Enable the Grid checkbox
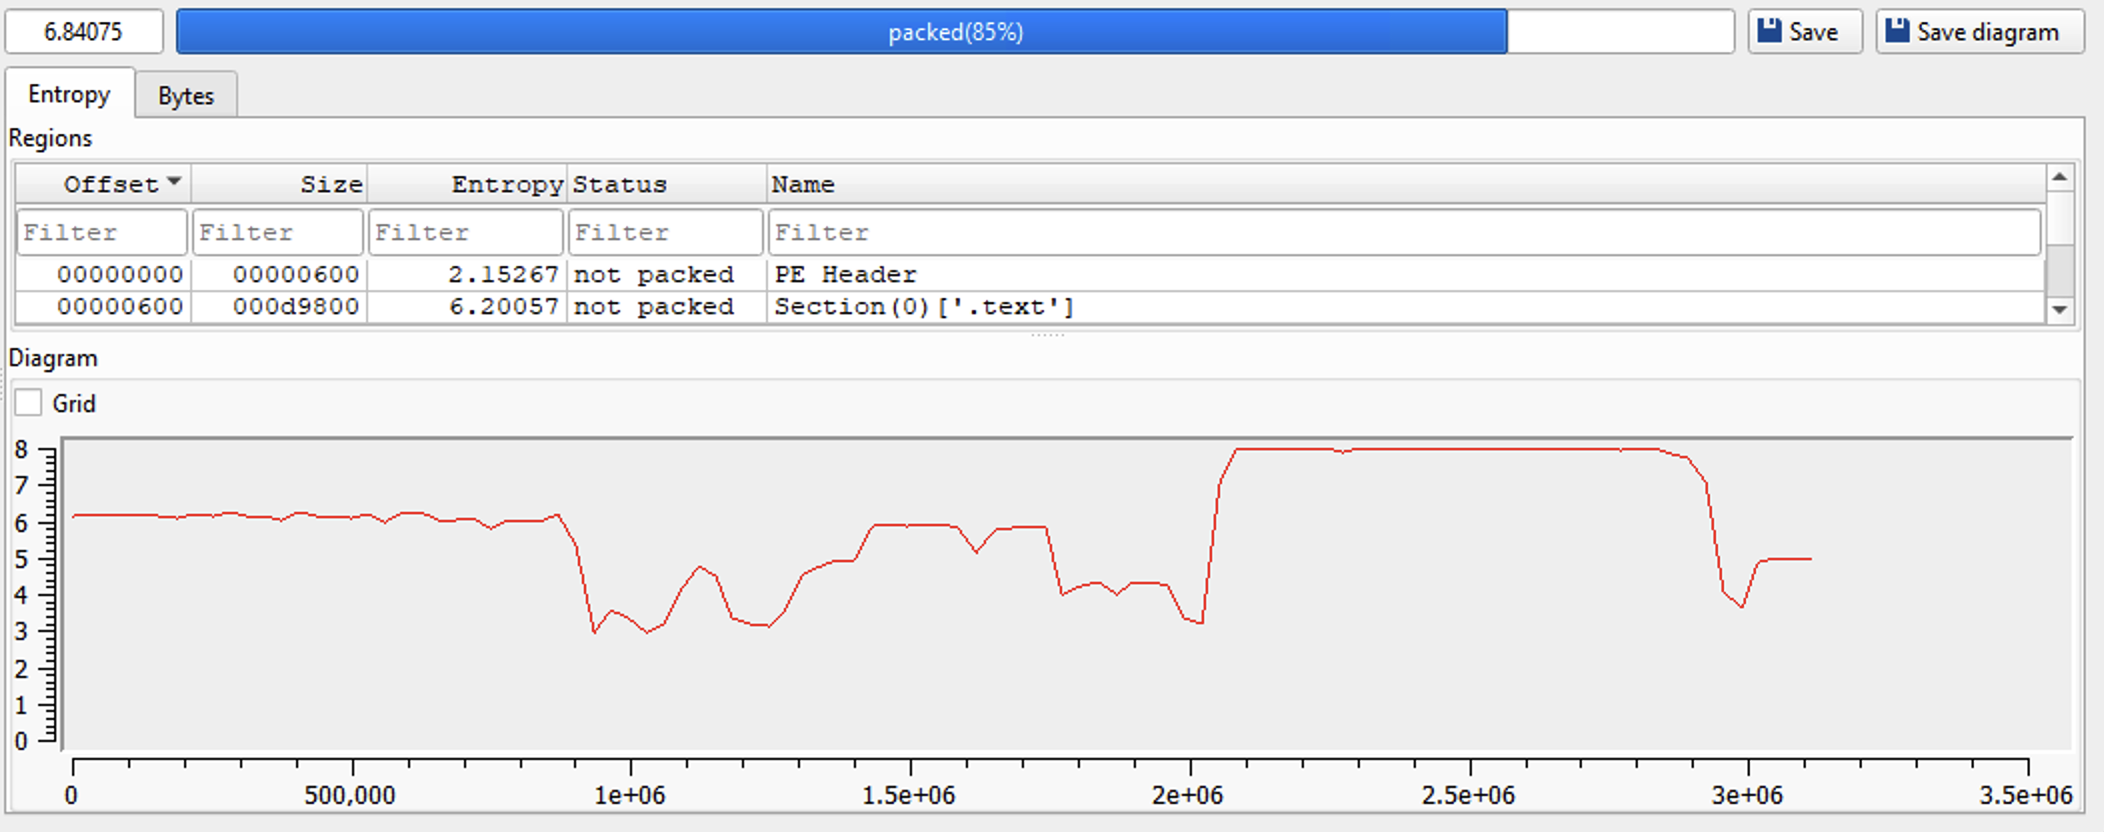Image resolution: width=2104 pixels, height=832 pixels. coord(29,403)
